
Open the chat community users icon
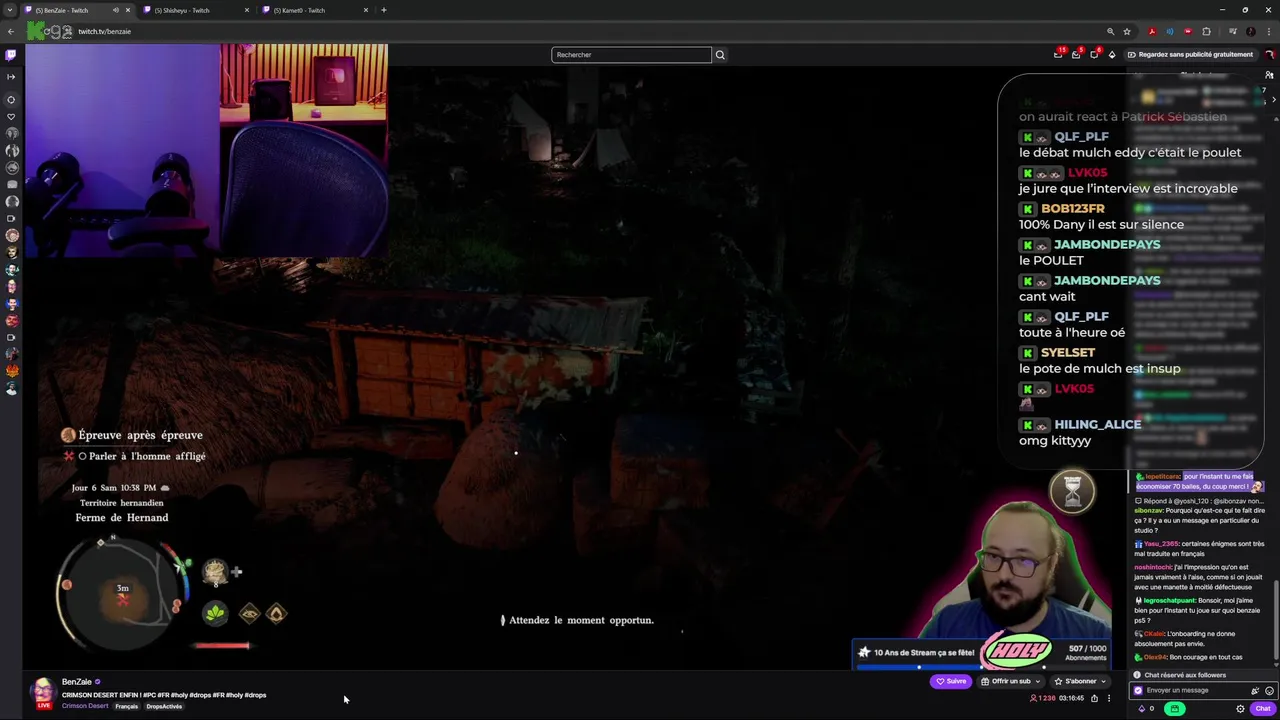coord(1270,76)
